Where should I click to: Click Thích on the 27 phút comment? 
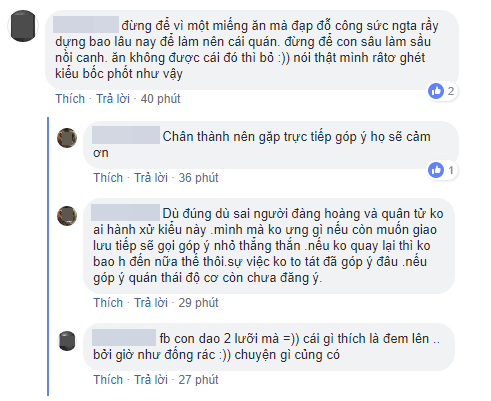[x=108, y=380]
